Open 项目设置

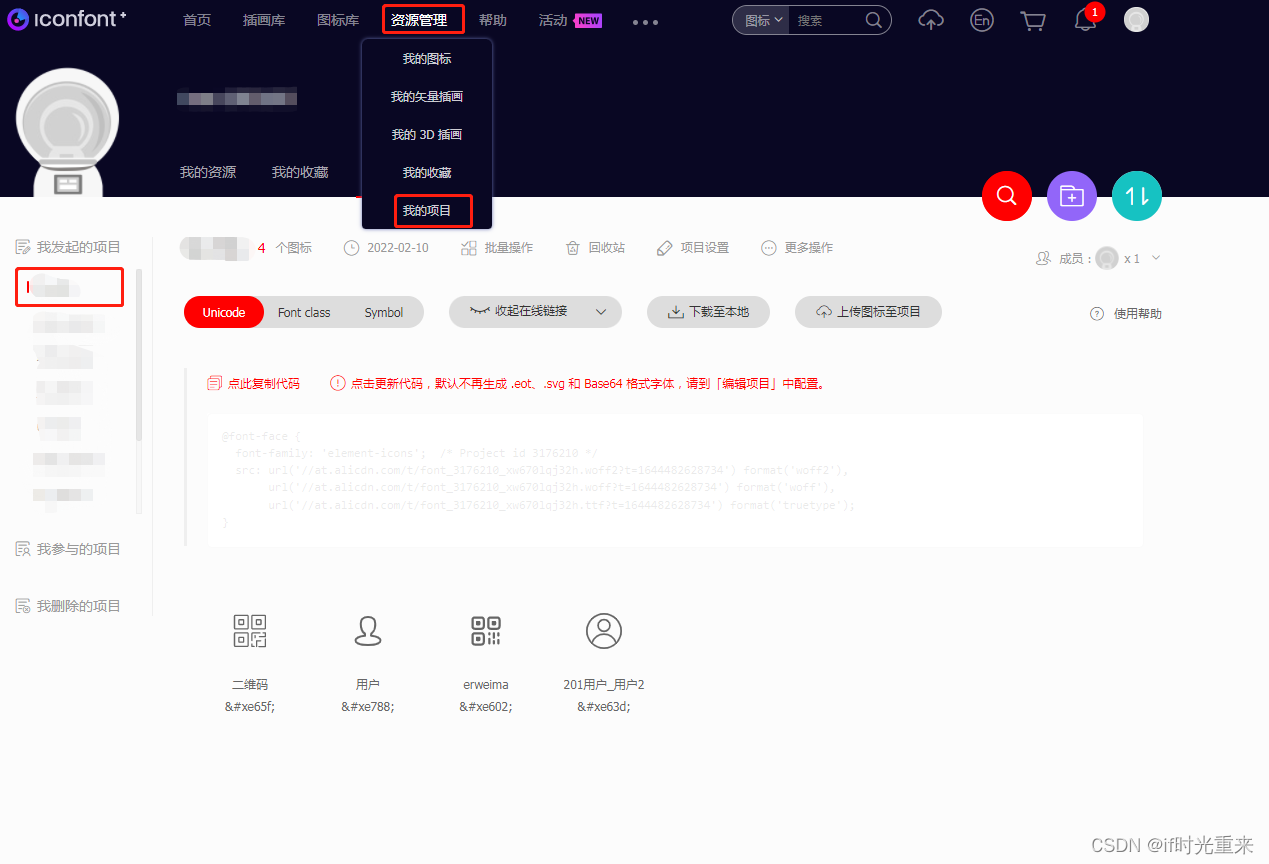click(693, 248)
